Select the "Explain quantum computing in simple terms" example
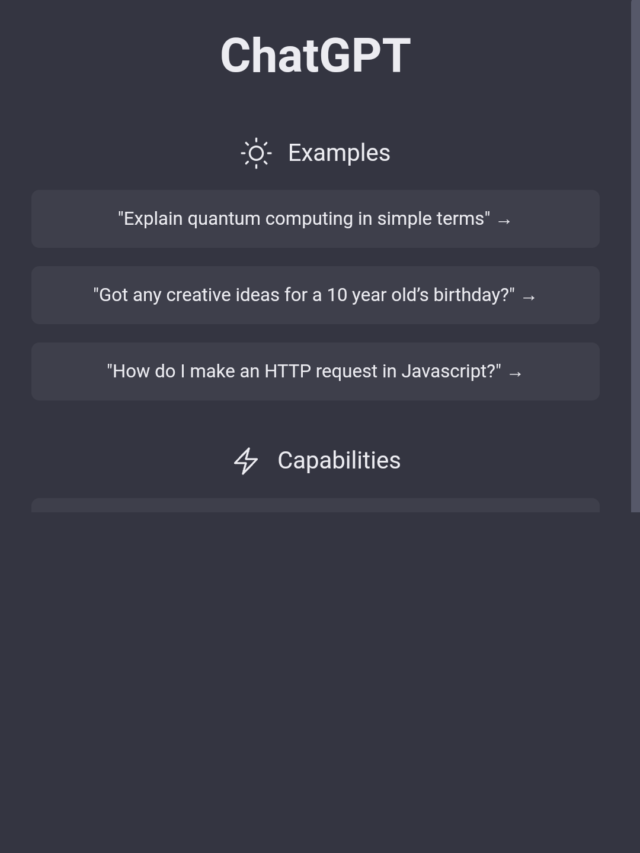 [x=315, y=219]
